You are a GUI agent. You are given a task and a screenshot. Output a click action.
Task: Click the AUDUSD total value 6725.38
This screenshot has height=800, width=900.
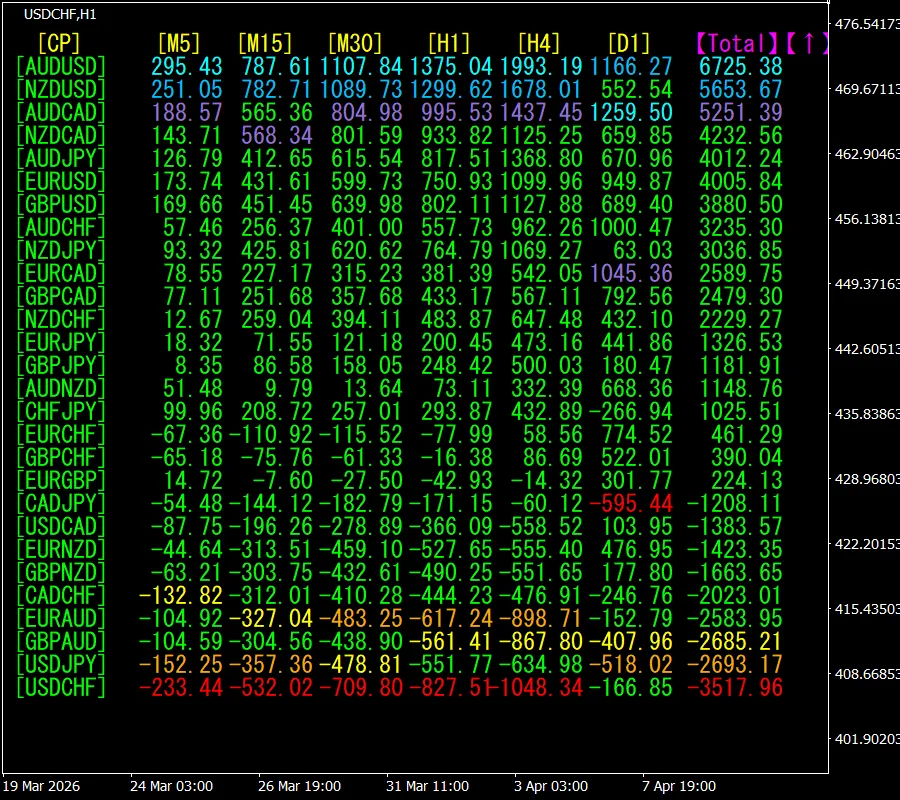coord(741,66)
